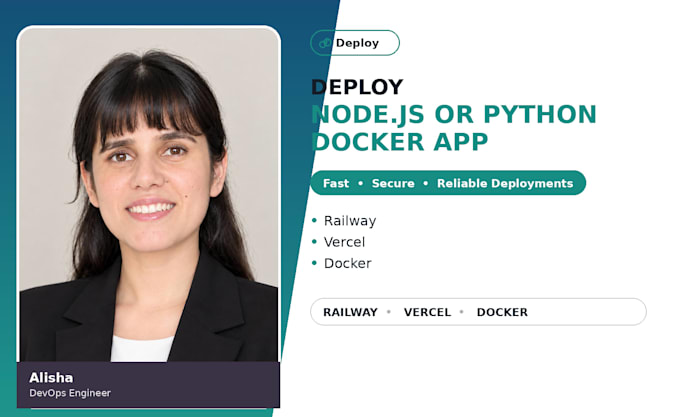
Task: Click the 'DOCKER APP' headline line
Action: tap(399, 142)
